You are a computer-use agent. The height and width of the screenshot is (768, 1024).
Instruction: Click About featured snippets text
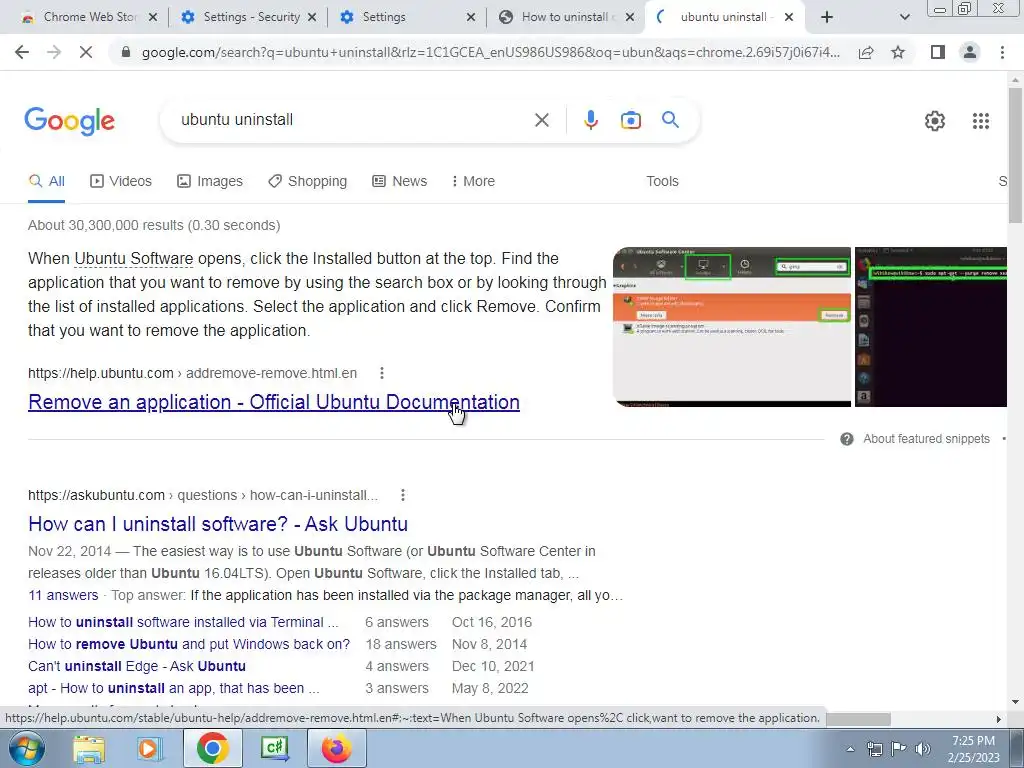click(926, 439)
